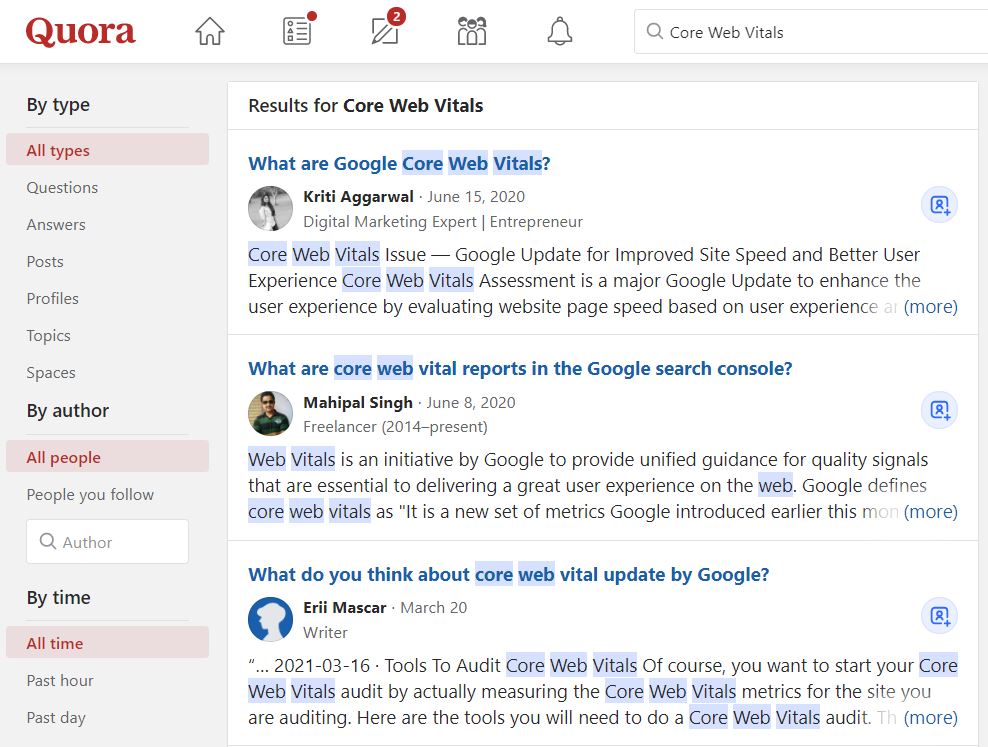Click Erii Mascar's profile picture

[x=270, y=619]
